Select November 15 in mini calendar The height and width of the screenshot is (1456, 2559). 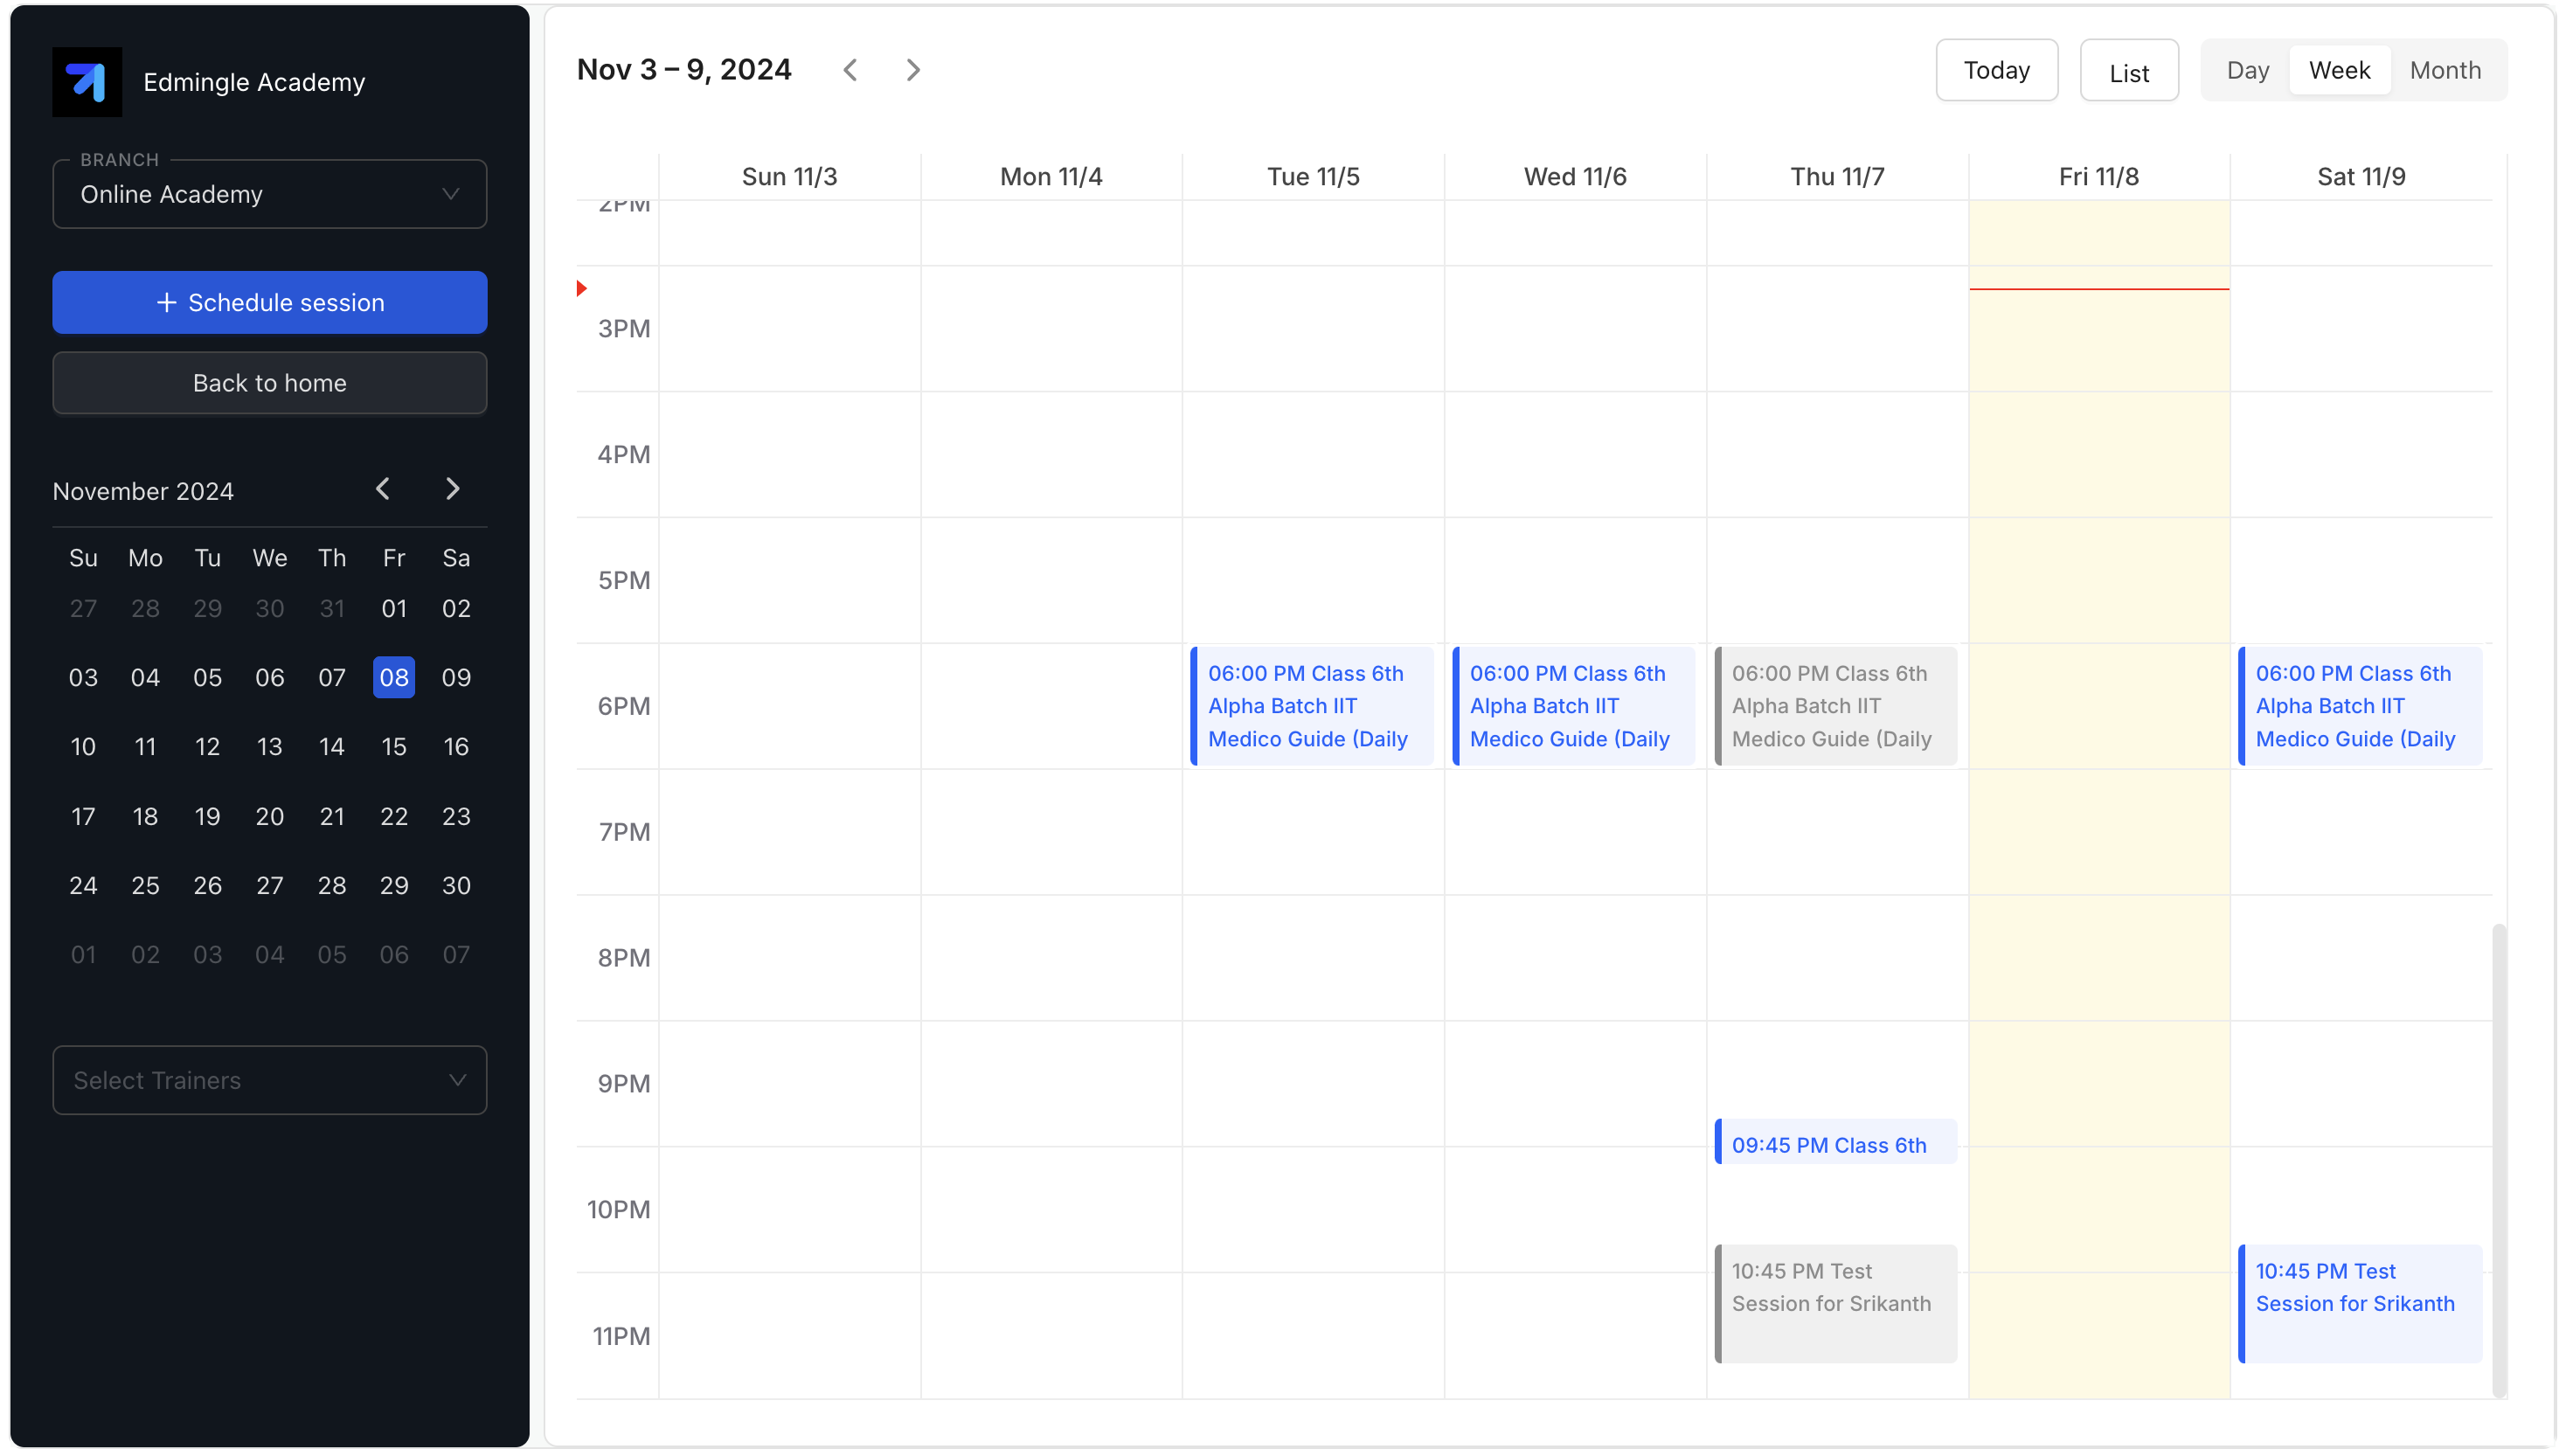click(x=394, y=747)
